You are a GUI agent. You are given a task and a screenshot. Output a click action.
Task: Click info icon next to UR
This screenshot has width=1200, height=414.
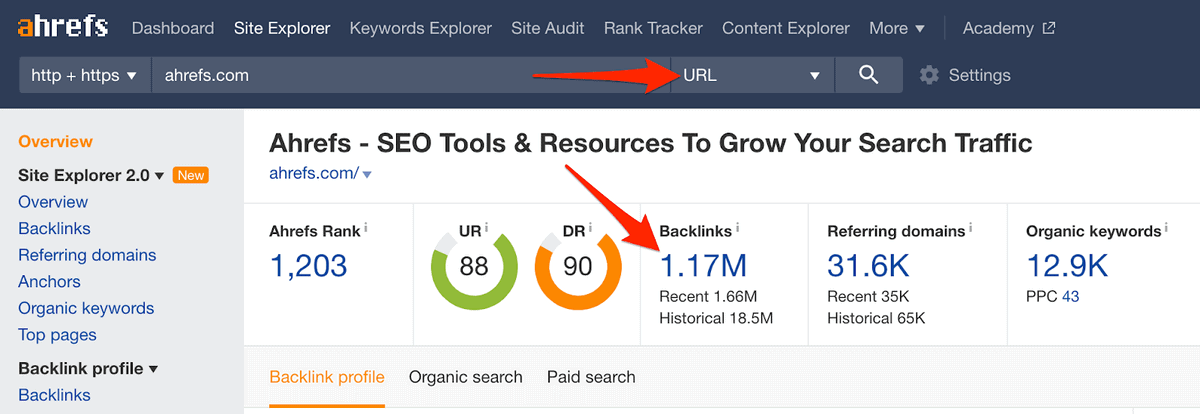pyautogui.click(x=486, y=229)
